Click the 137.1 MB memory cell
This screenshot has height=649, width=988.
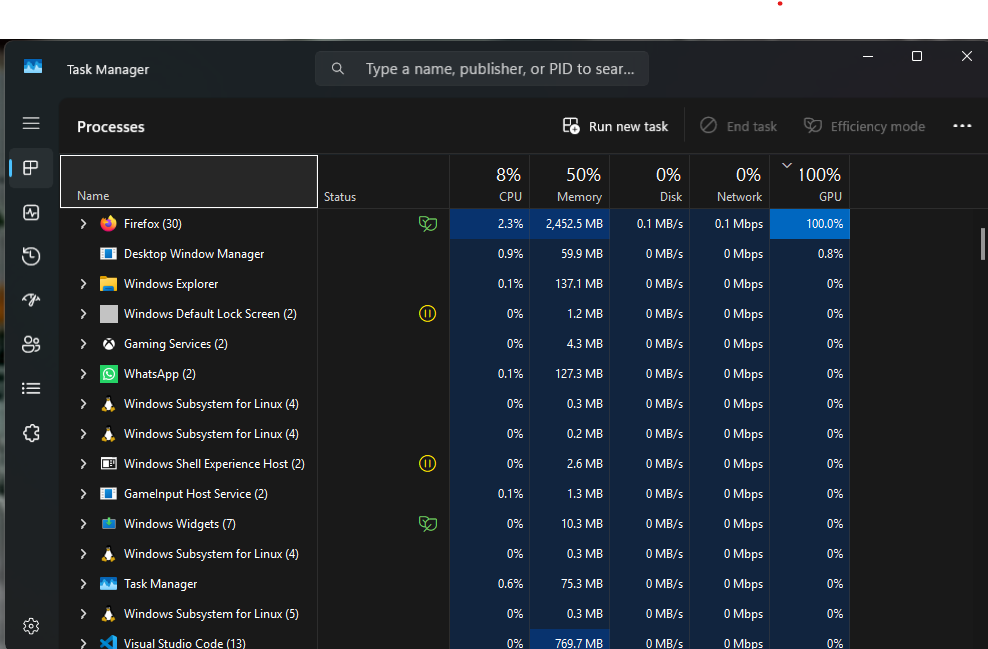[x=570, y=284]
